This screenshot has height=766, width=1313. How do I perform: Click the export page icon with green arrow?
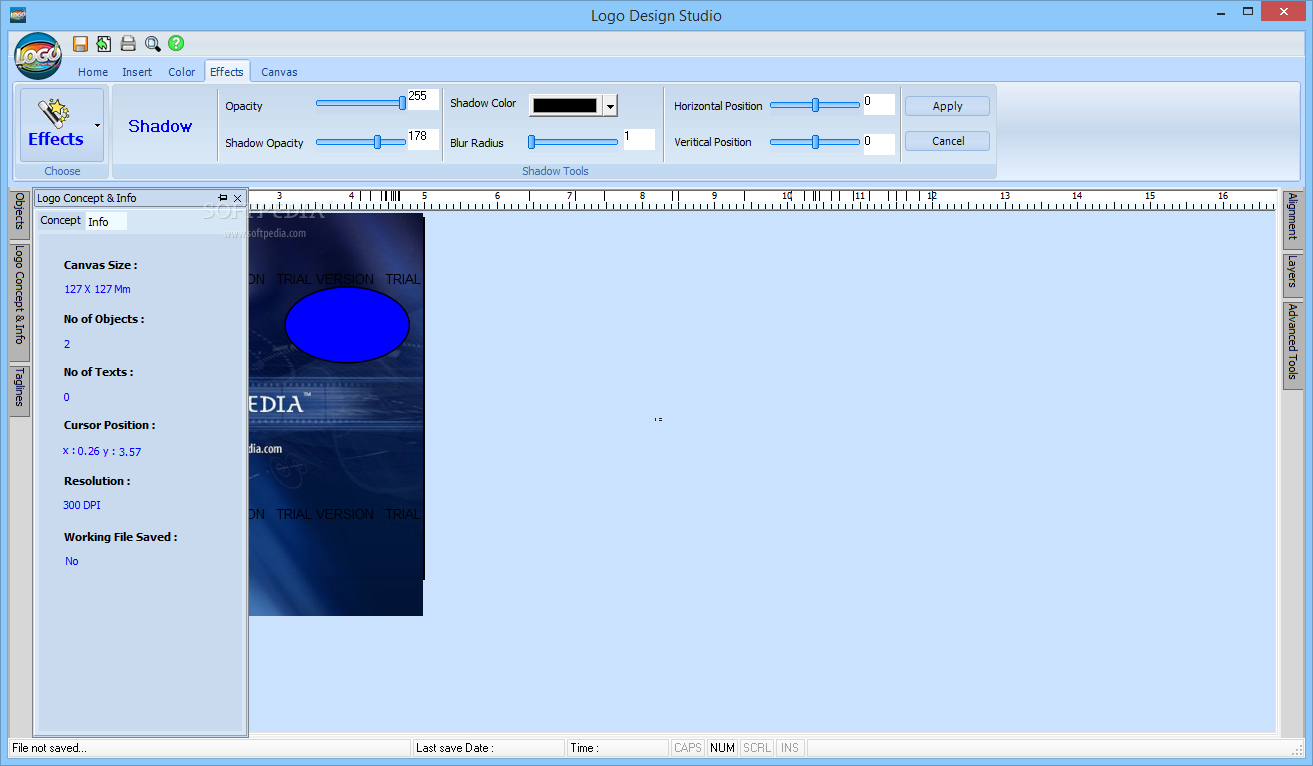[104, 43]
